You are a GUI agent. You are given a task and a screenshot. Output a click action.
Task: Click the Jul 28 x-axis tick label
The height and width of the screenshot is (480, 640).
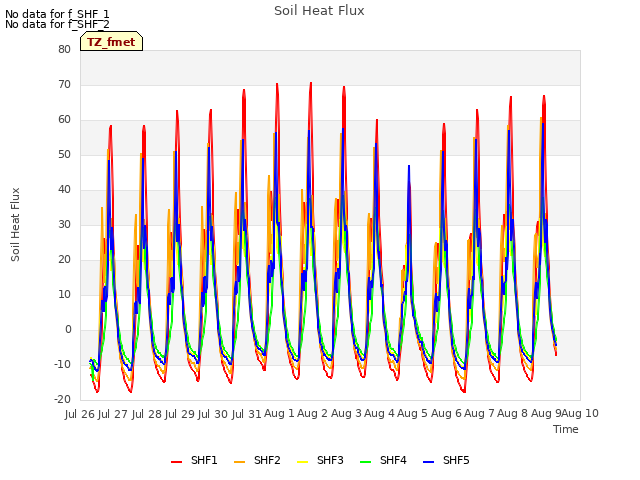click(x=146, y=414)
